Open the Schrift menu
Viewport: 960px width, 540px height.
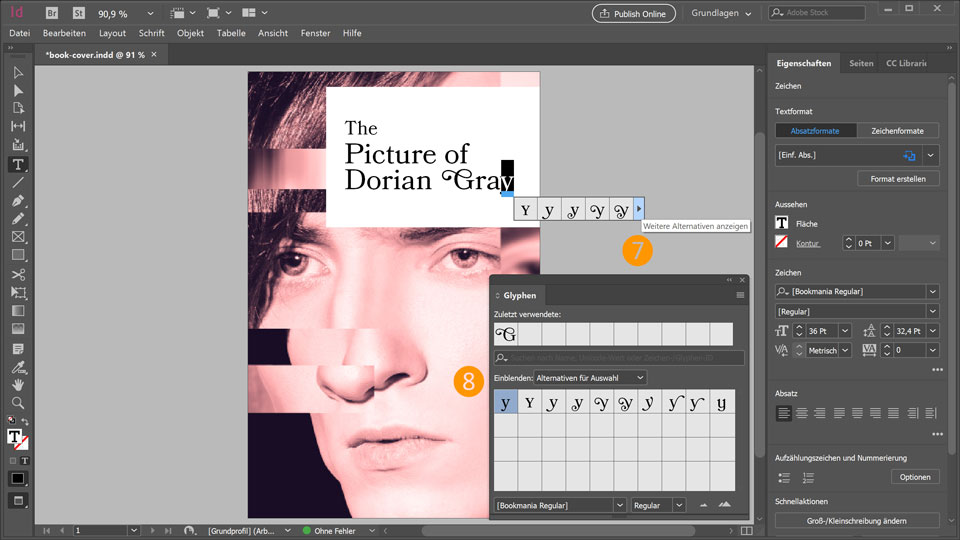151,33
